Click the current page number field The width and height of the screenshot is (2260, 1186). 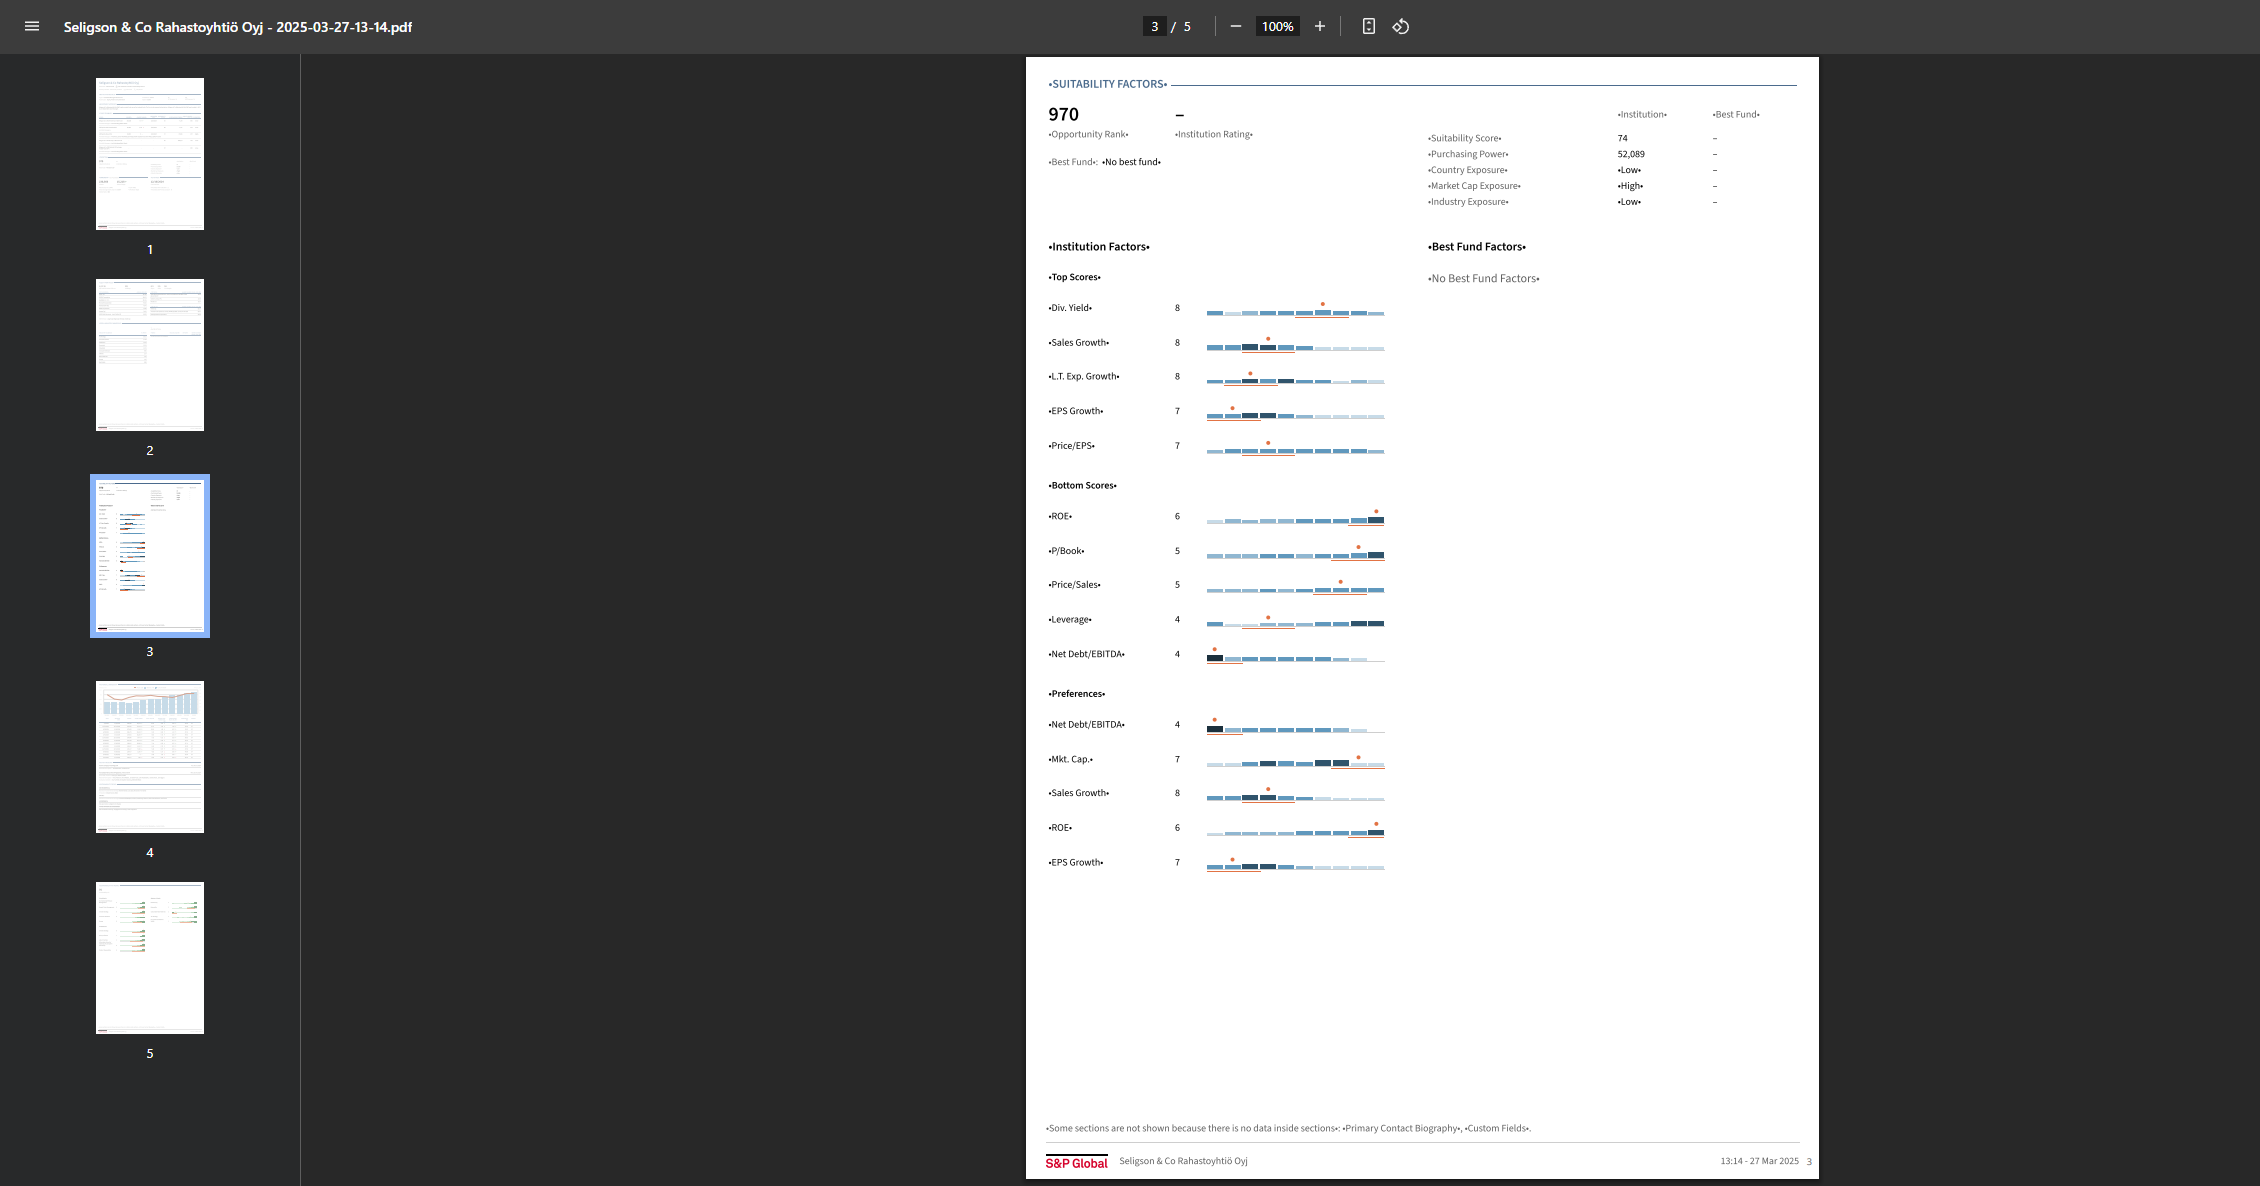pyautogui.click(x=1154, y=27)
